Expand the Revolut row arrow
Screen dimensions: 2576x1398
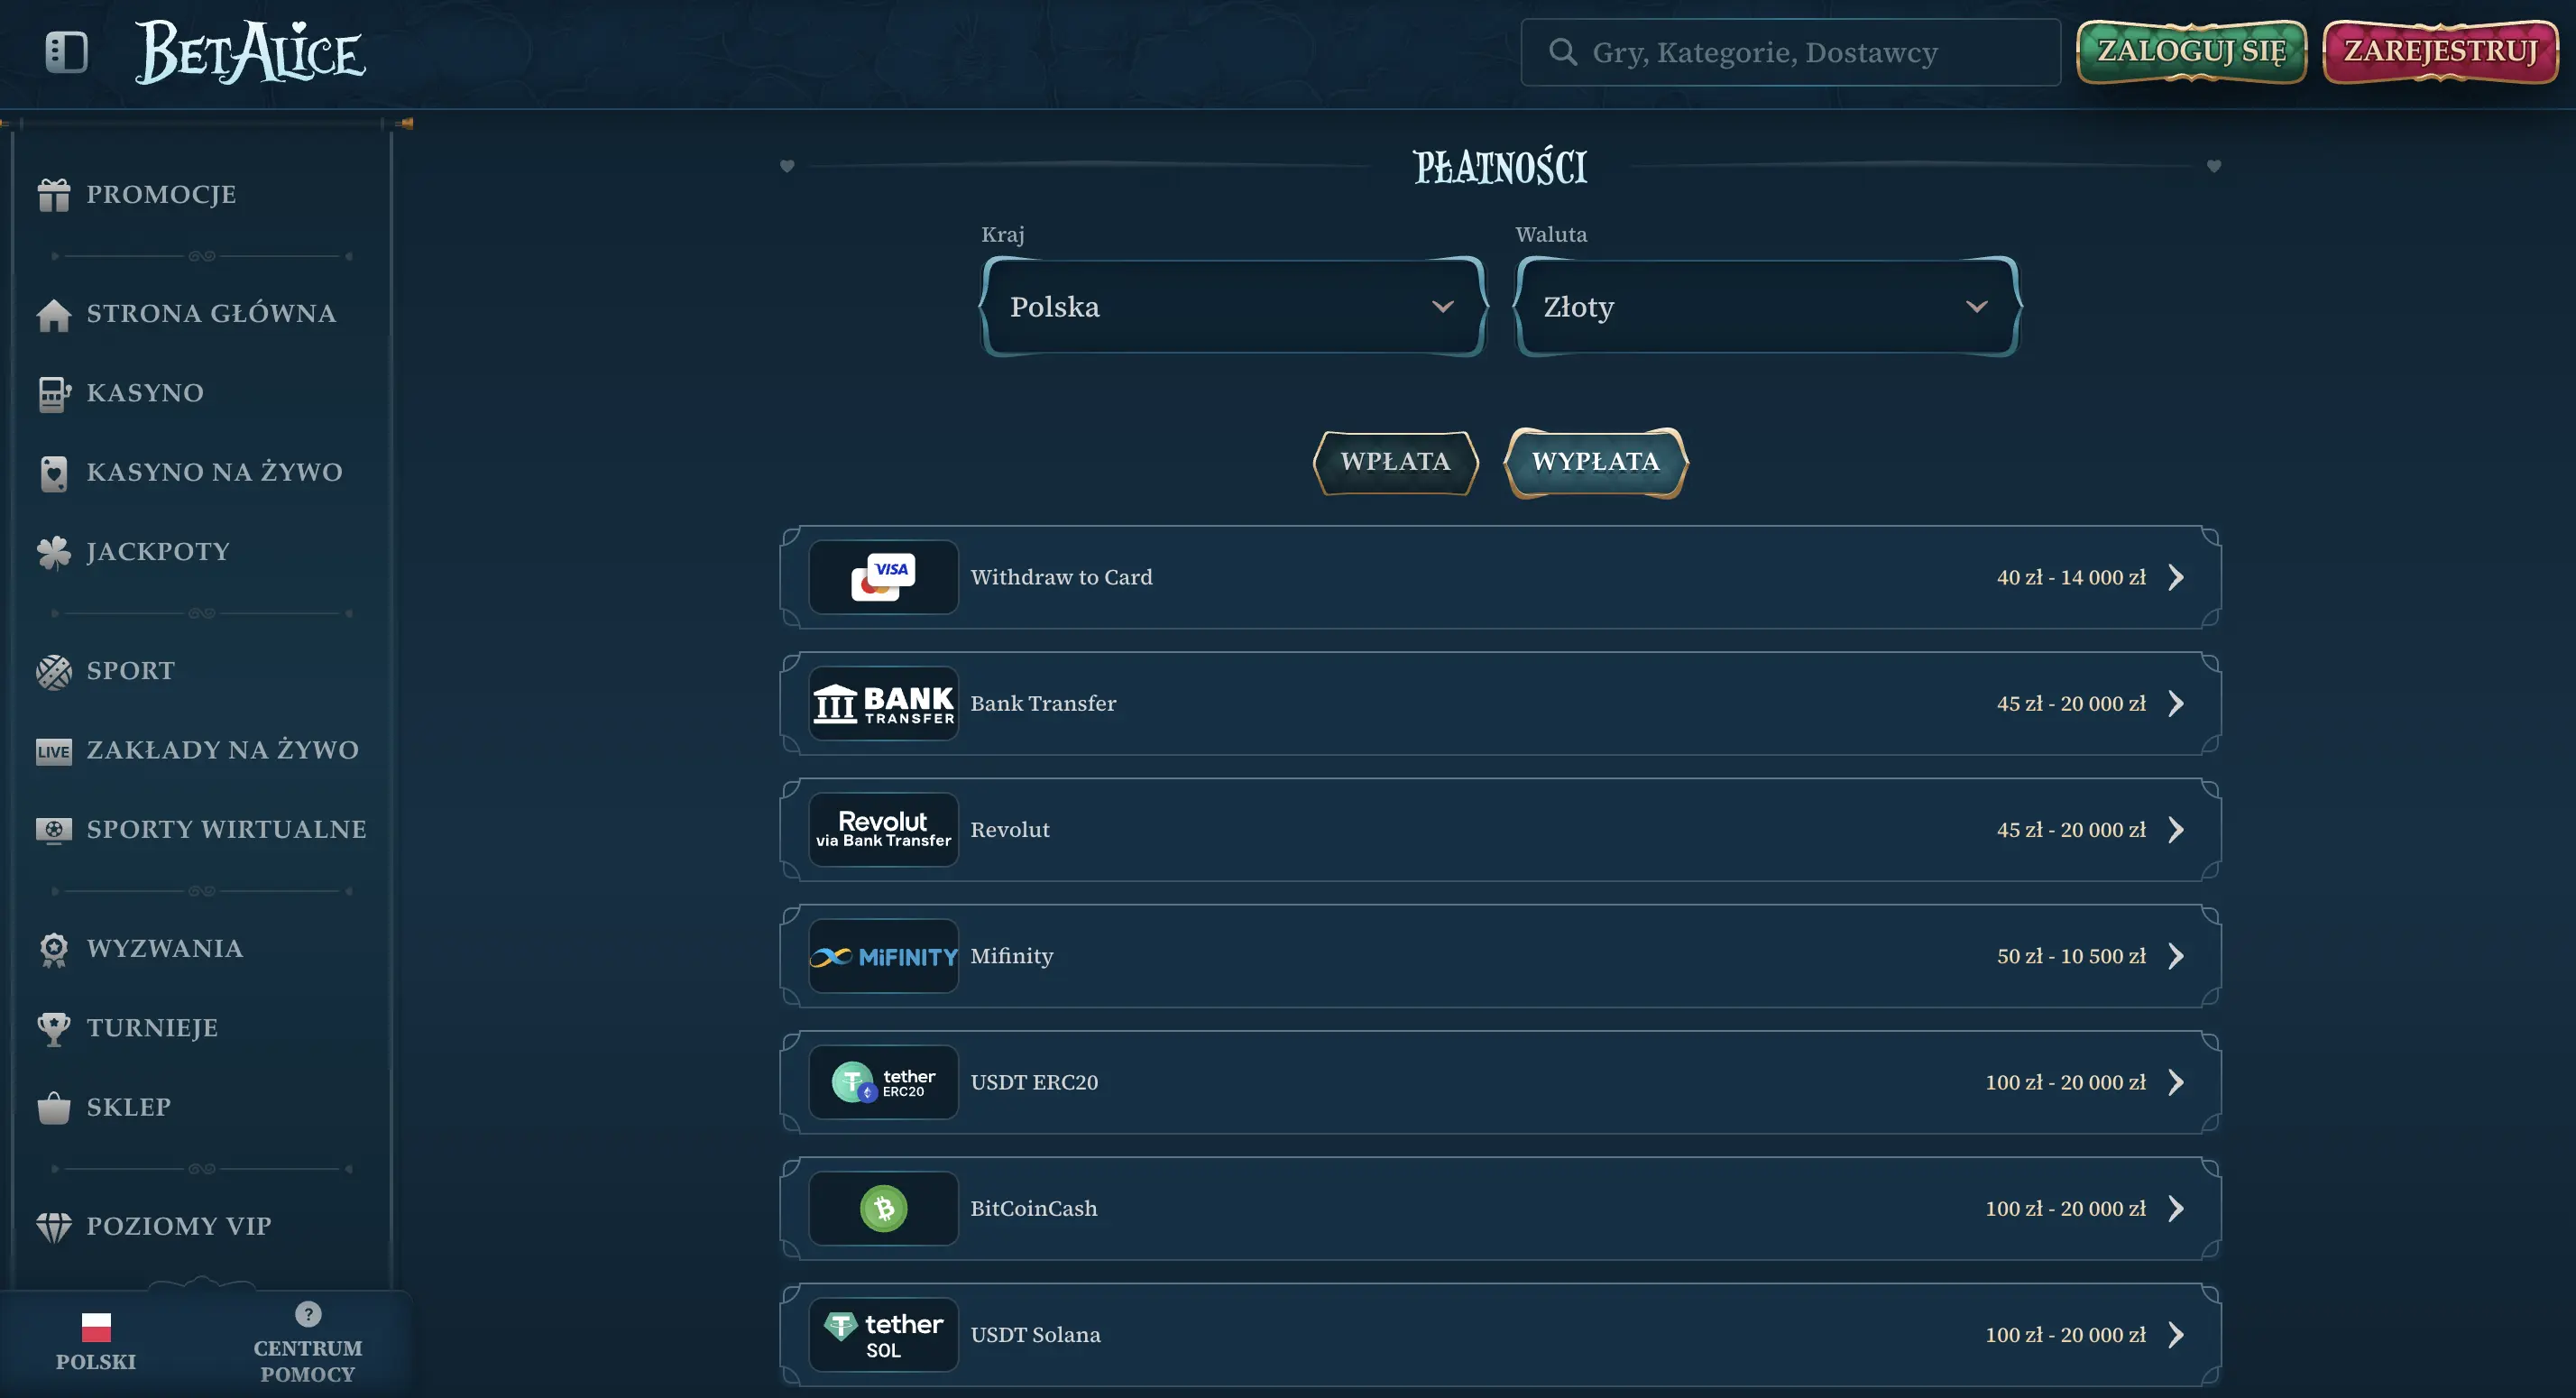click(2176, 830)
